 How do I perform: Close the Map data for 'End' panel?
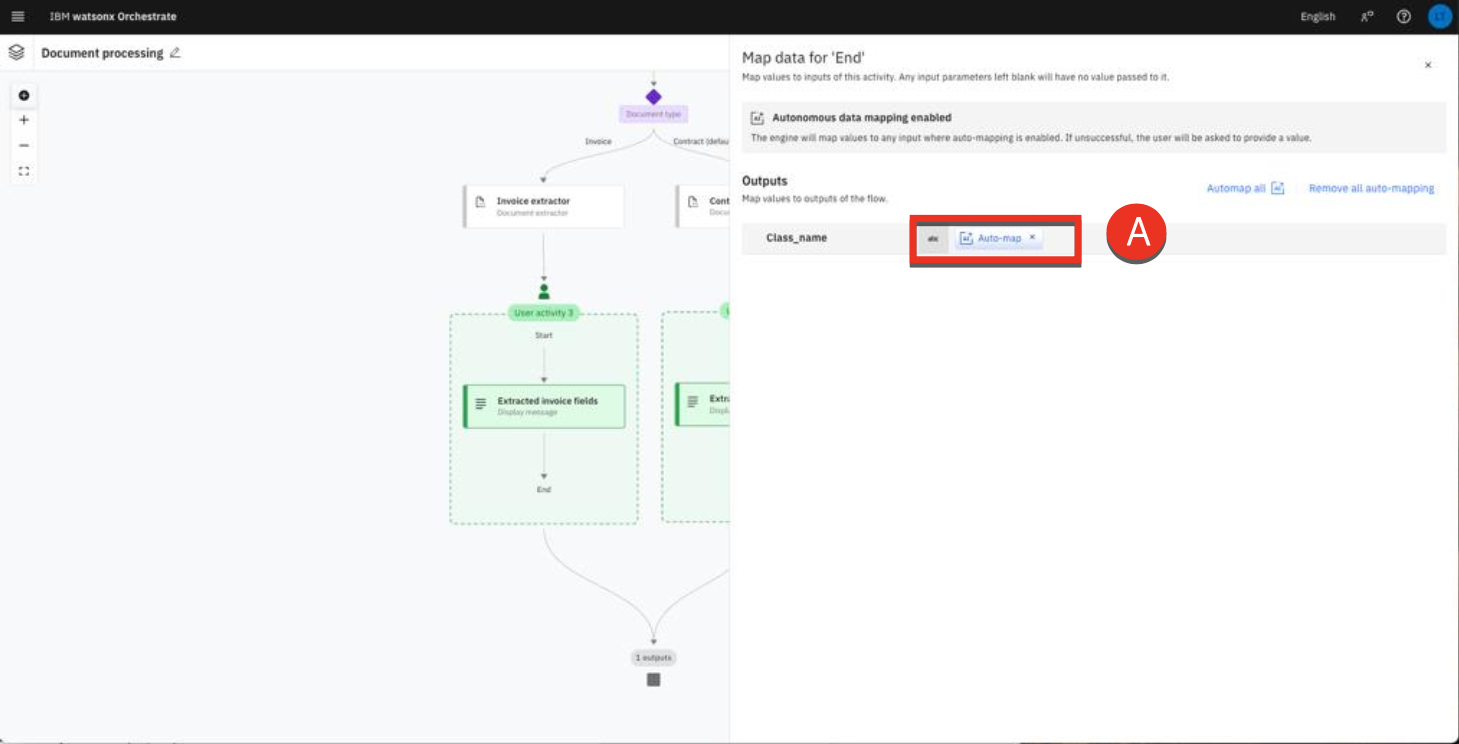[x=1427, y=65]
